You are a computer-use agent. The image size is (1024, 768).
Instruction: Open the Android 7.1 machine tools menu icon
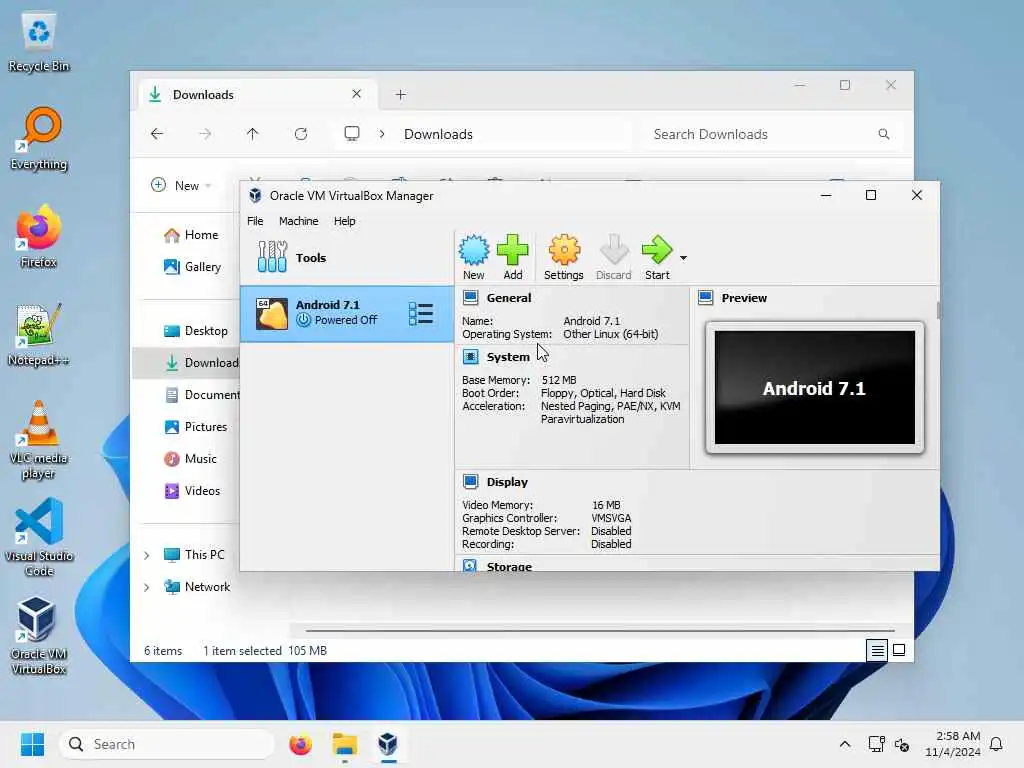(x=421, y=313)
